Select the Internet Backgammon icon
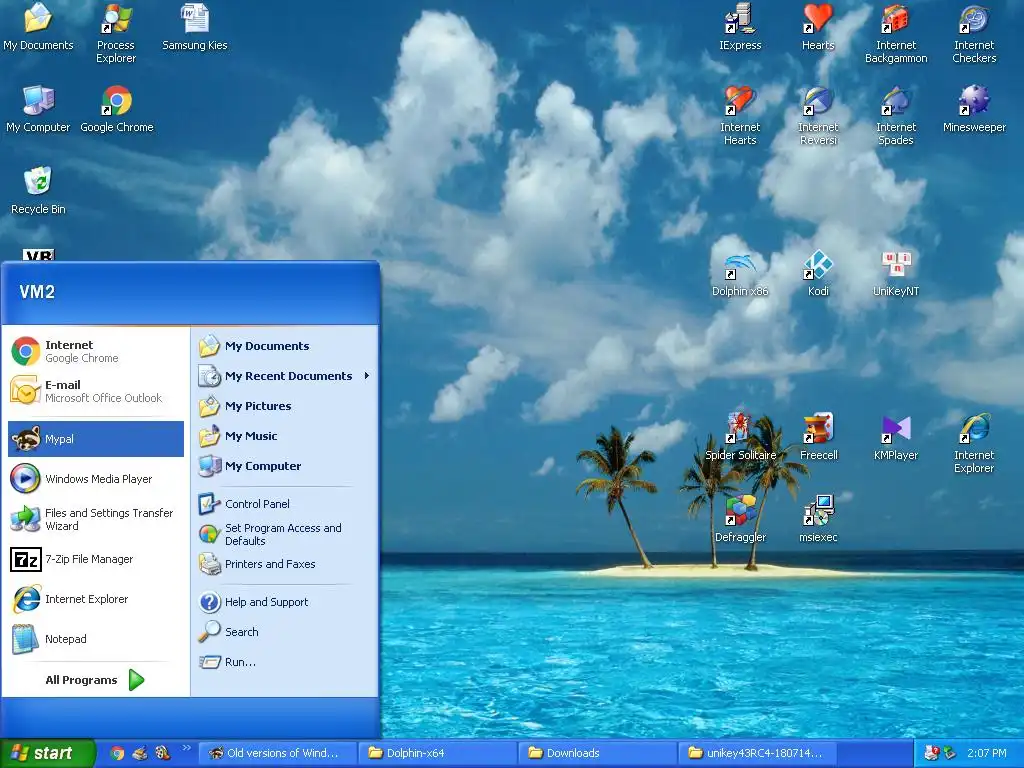Image resolution: width=1024 pixels, height=768 pixels. (x=896, y=34)
